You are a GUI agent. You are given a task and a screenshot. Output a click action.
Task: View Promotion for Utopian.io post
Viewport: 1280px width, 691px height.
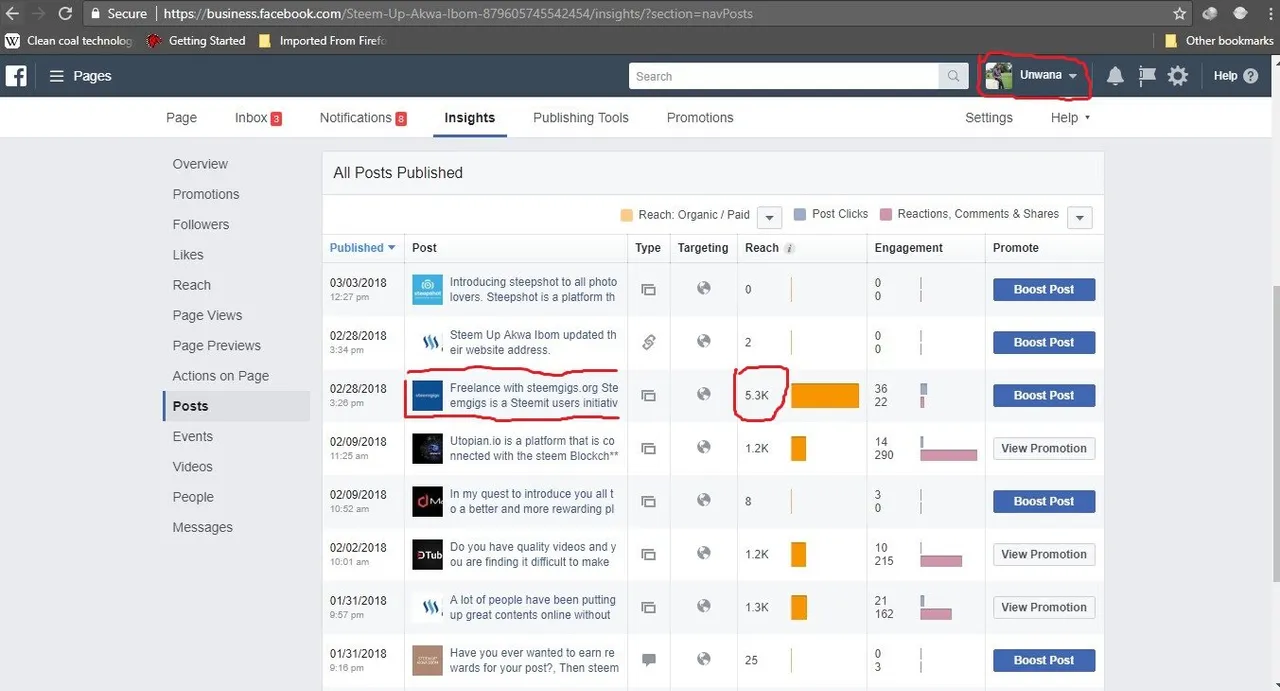[1044, 449]
